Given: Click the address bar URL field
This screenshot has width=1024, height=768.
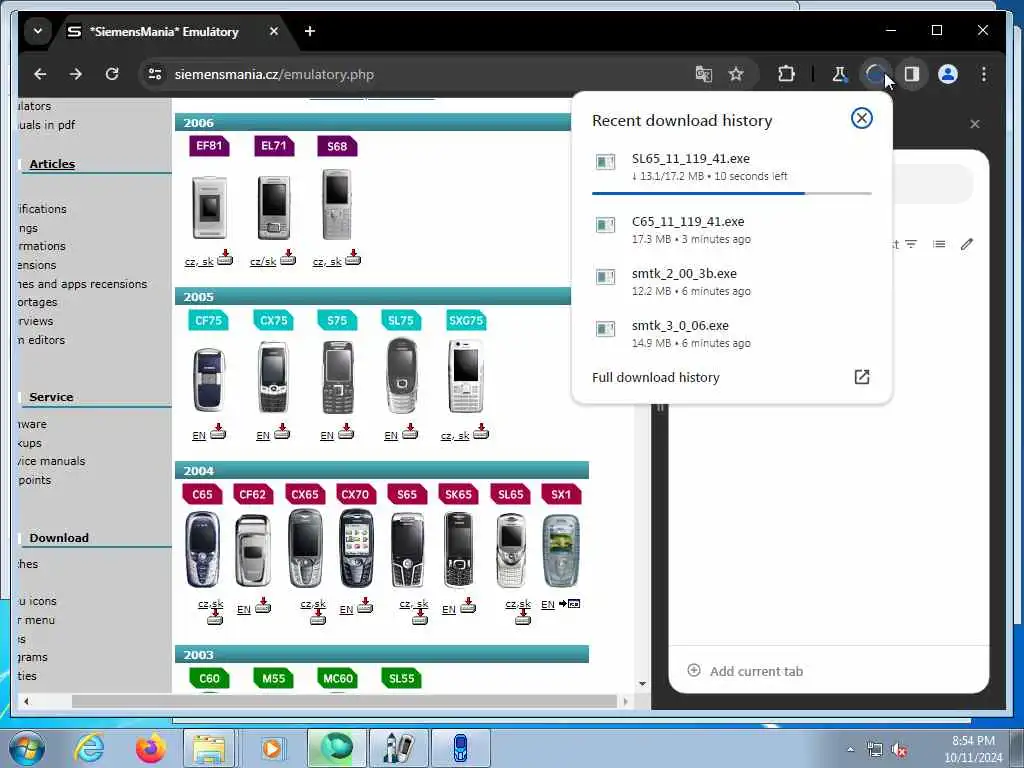Looking at the screenshot, I should (418, 74).
